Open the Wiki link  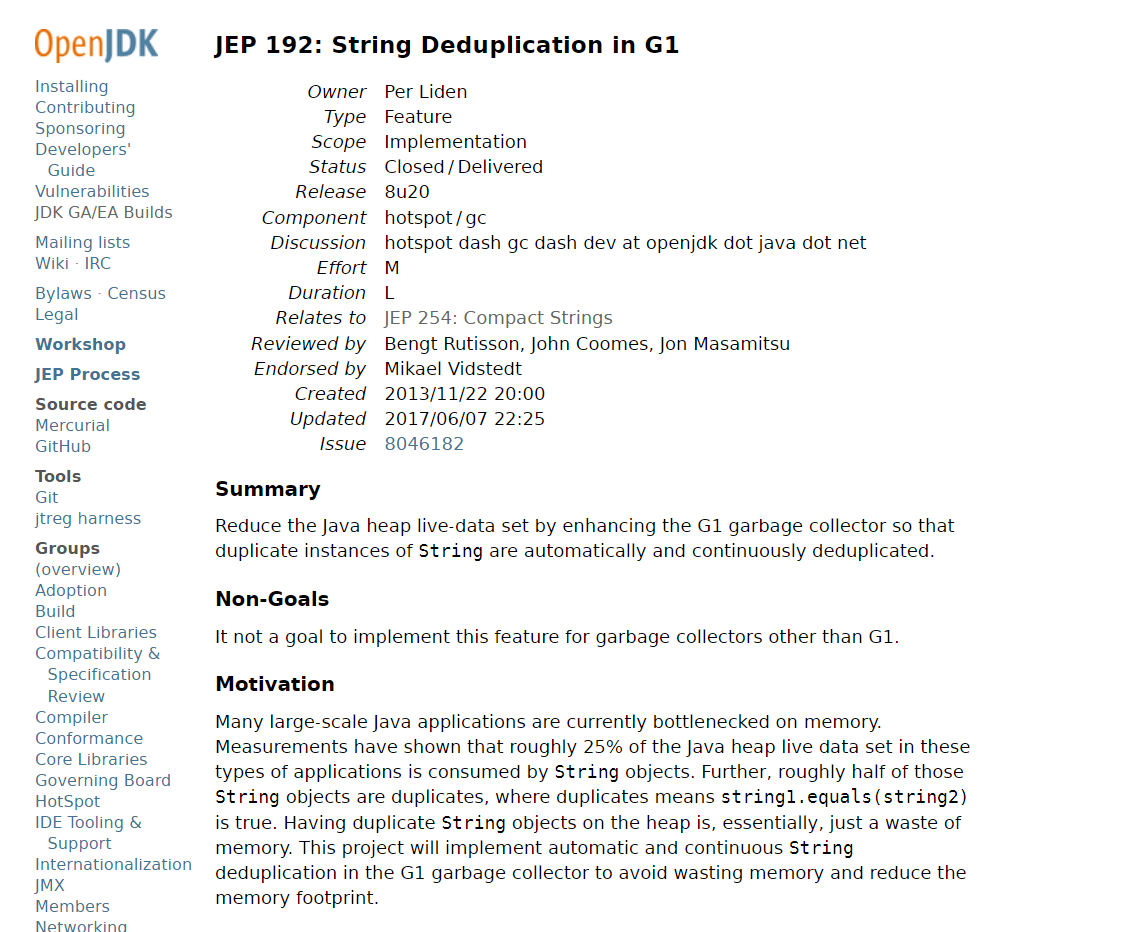tap(51, 264)
